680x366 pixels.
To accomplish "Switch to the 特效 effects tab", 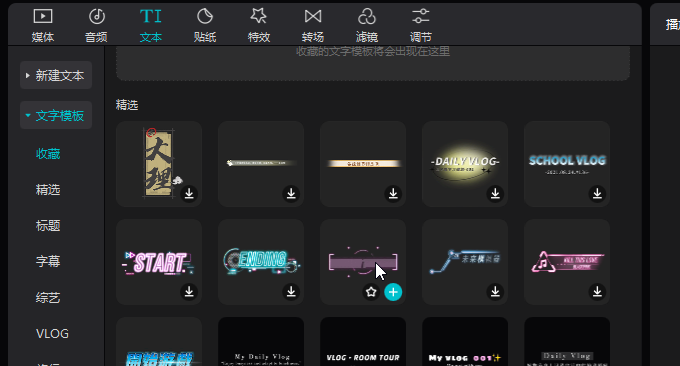I will (x=259, y=26).
